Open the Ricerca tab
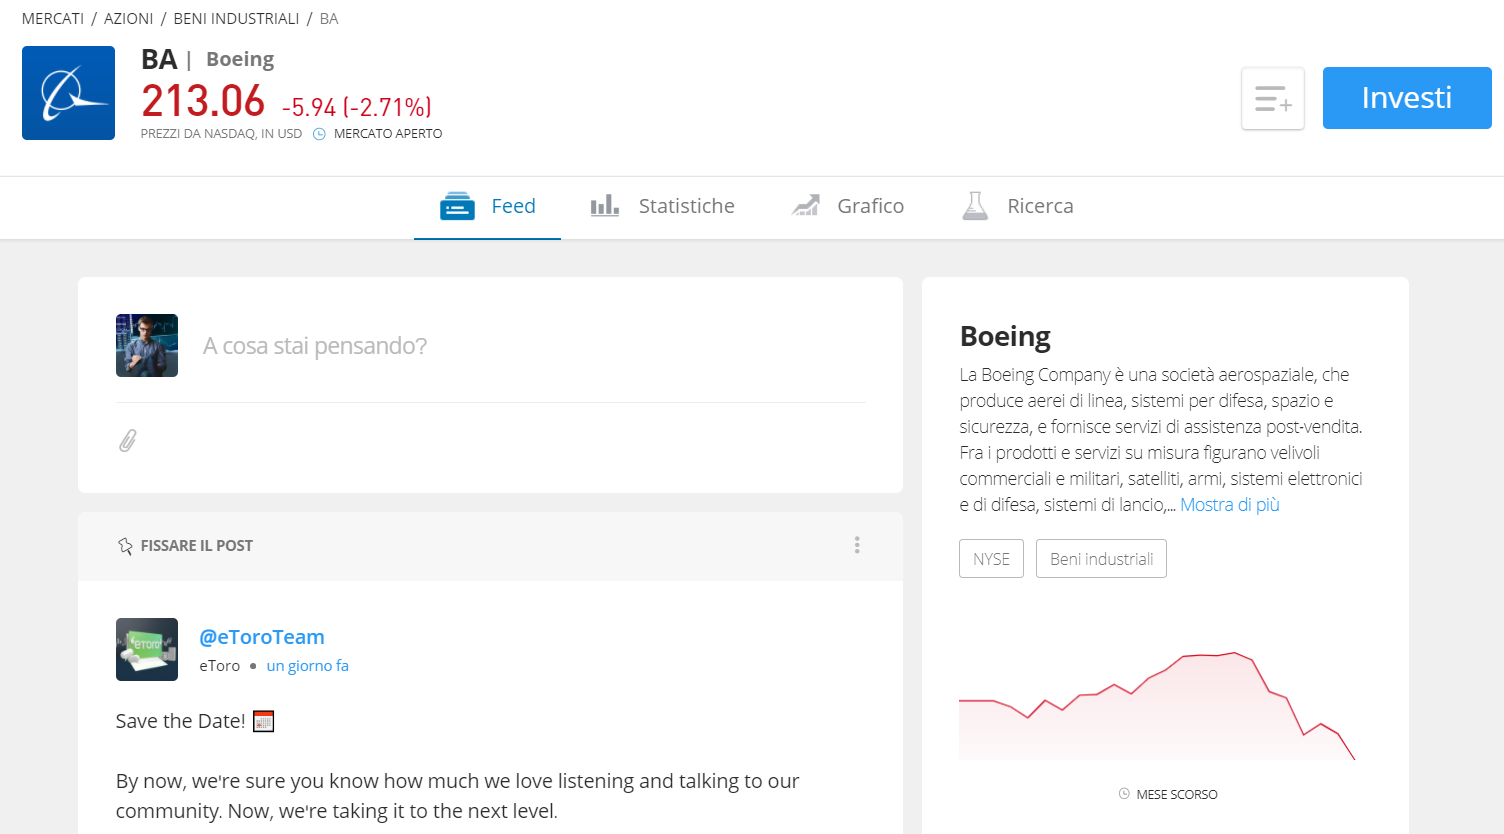 [x=1017, y=207]
